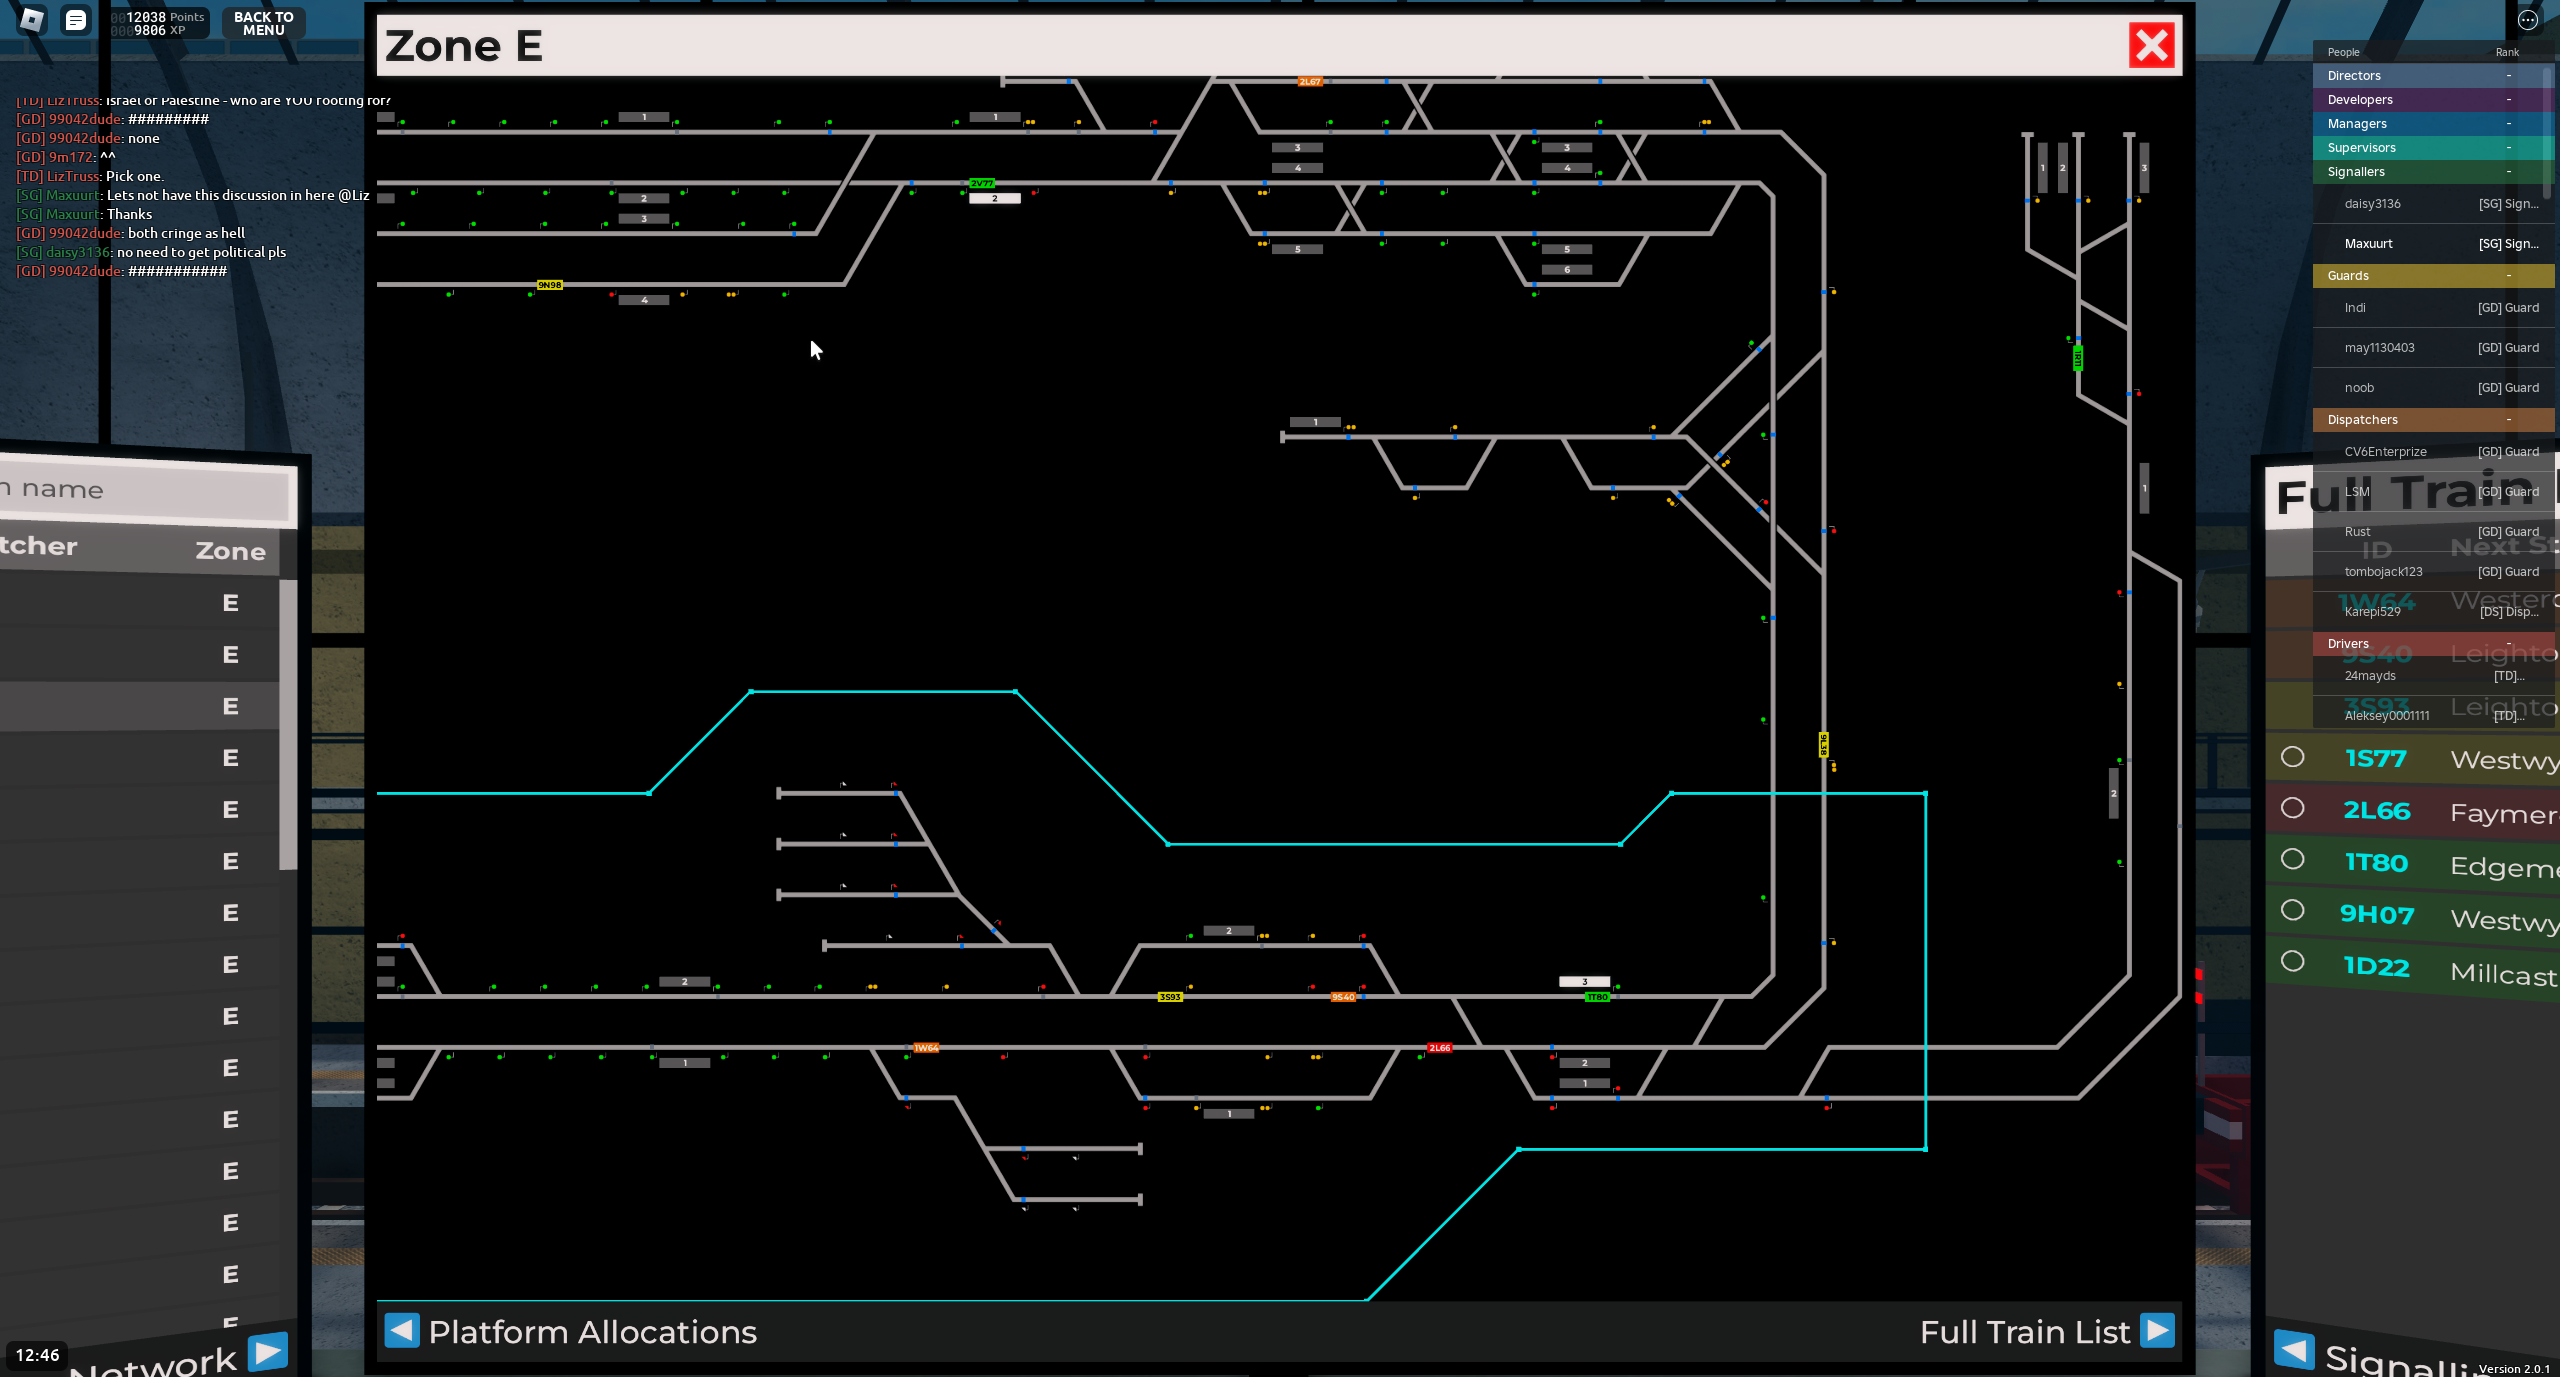Click the train label 1W64 on the map

(926, 1048)
